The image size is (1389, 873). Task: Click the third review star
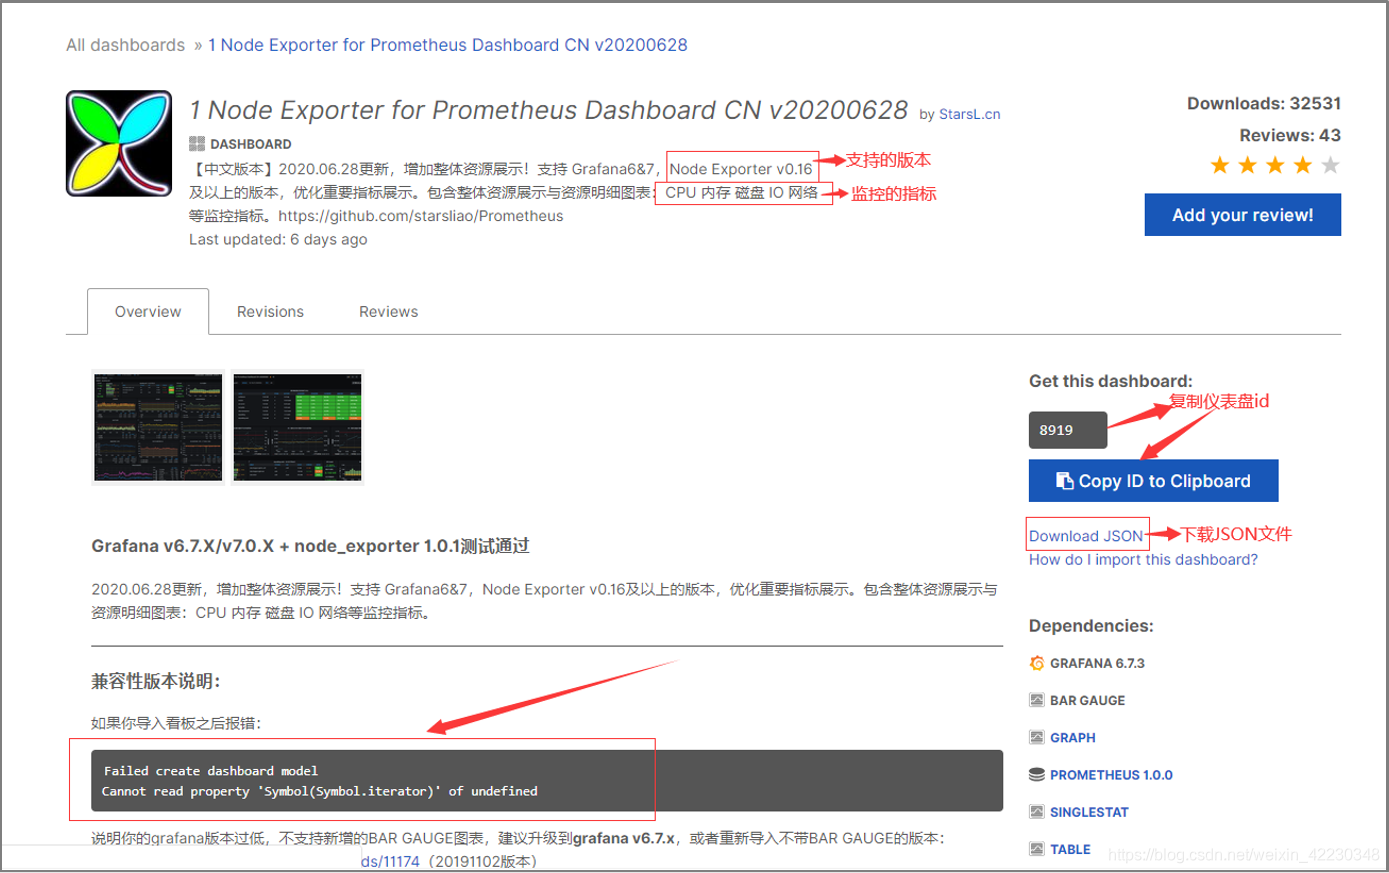point(1275,165)
